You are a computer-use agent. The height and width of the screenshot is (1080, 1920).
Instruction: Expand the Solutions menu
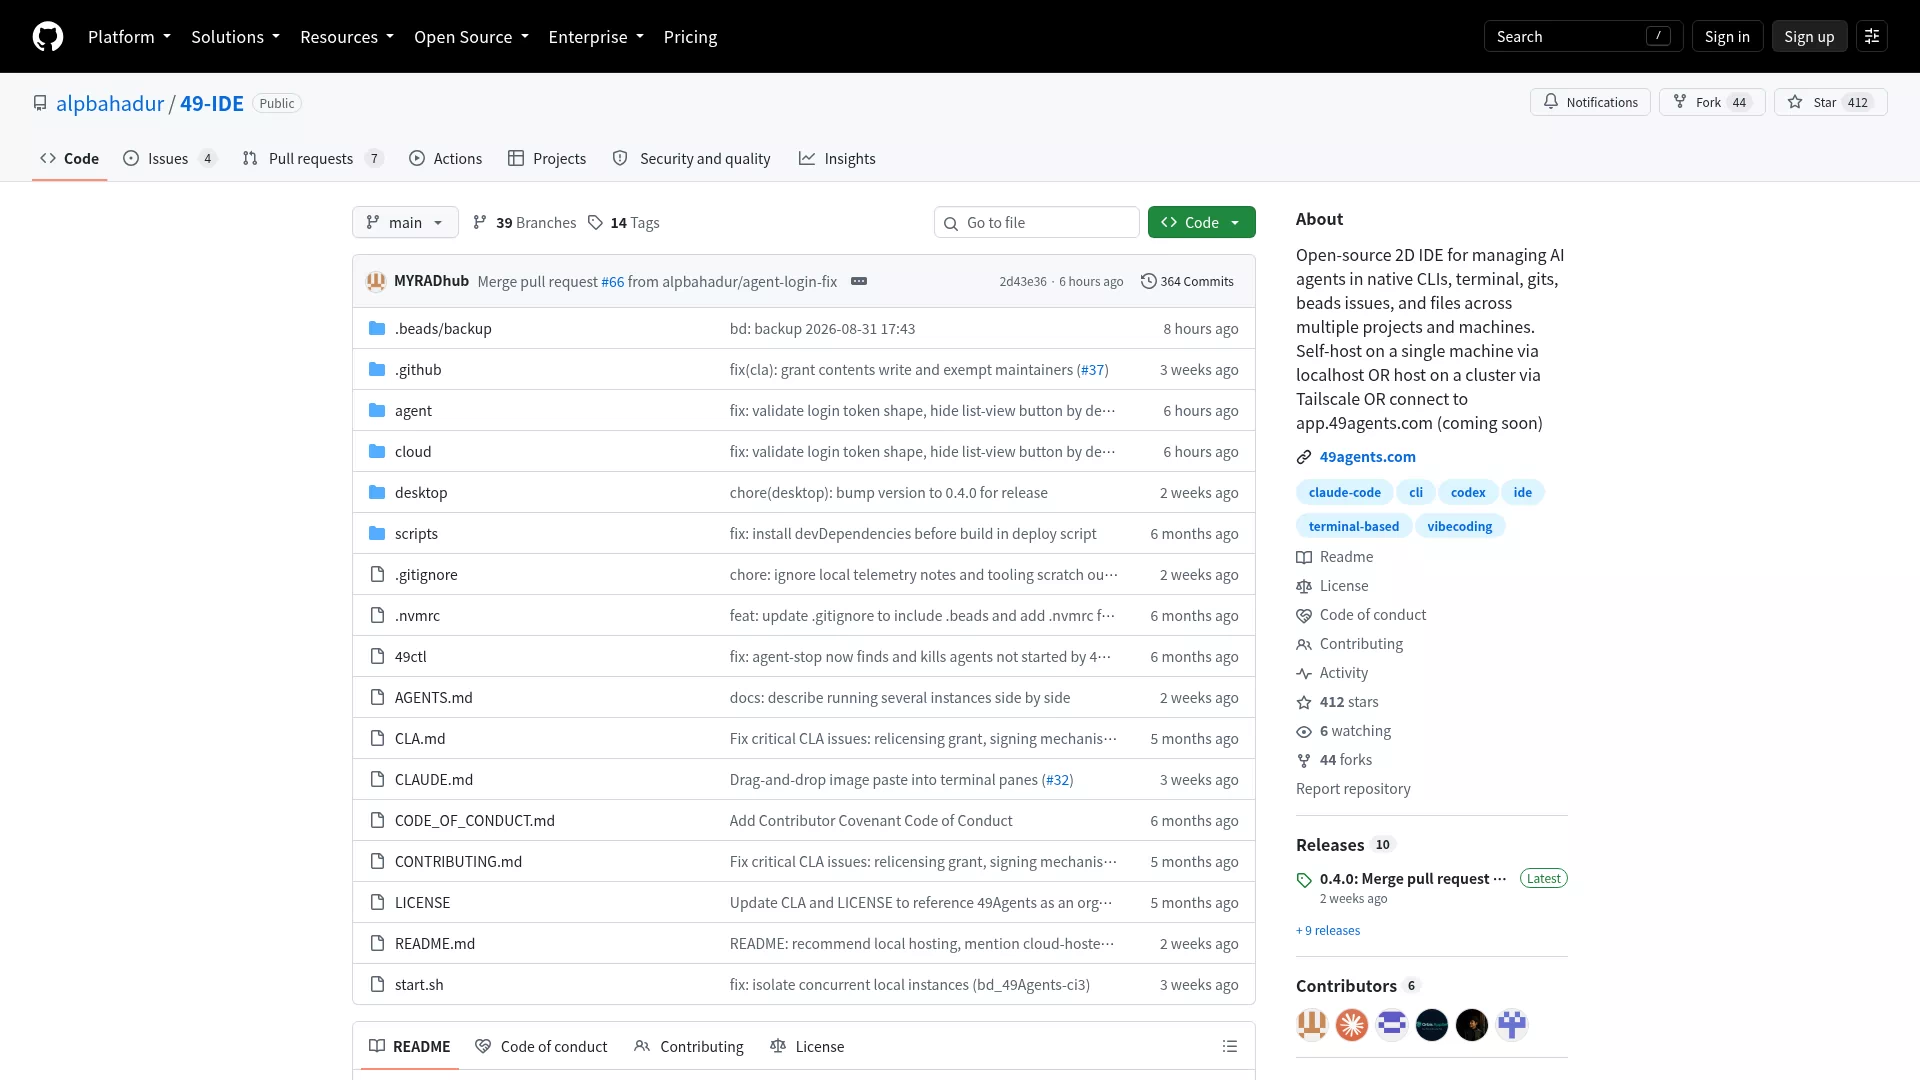pyautogui.click(x=235, y=37)
